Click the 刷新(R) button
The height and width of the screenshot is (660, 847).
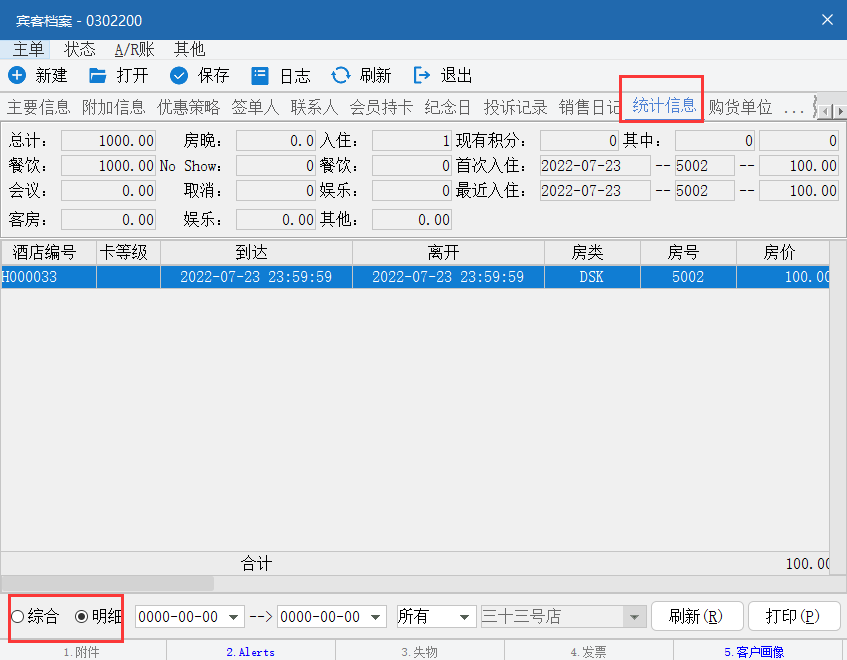pos(697,616)
